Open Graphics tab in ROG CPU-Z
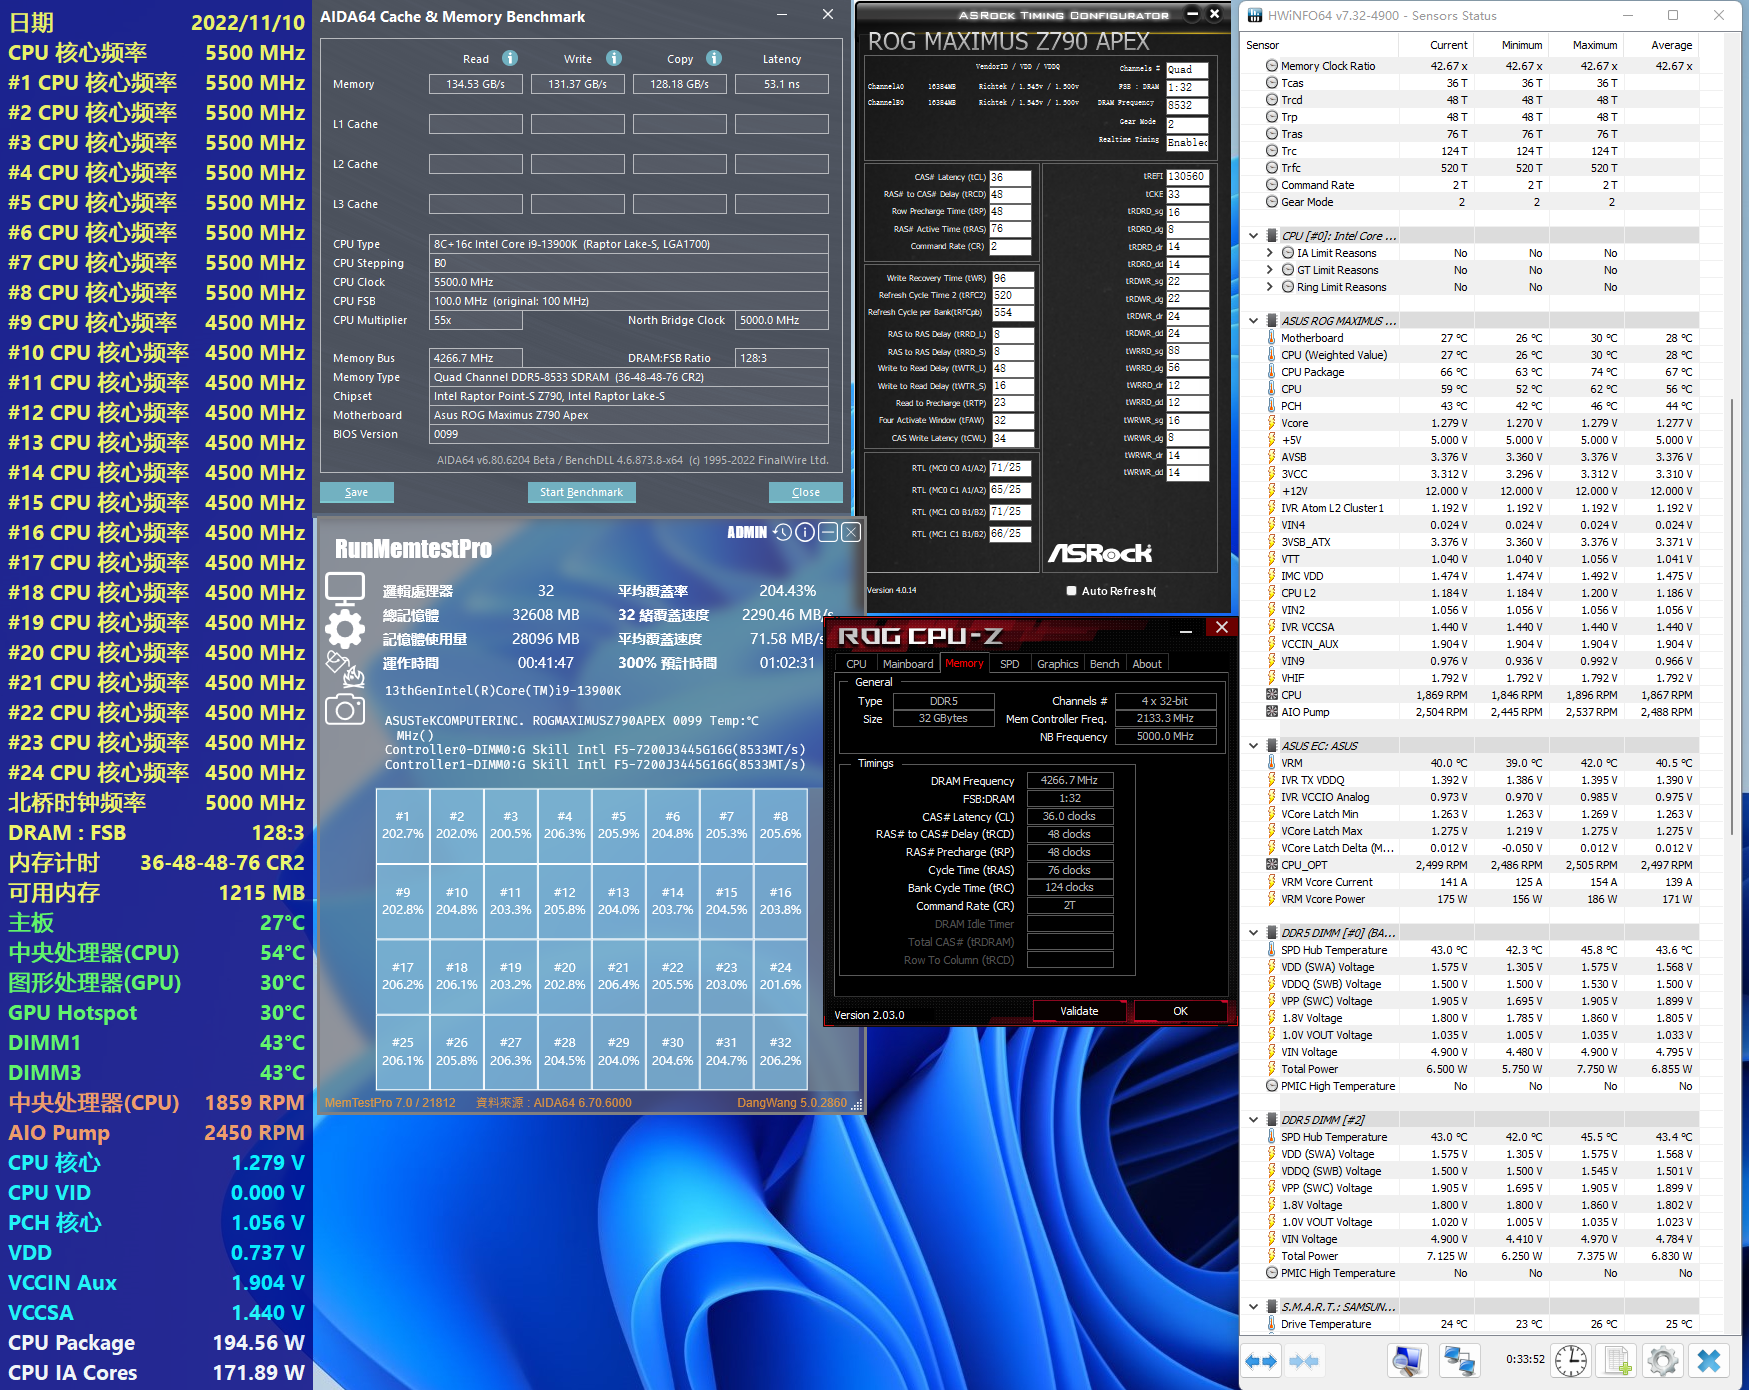The height and width of the screenshot is (1390, 1749). tap(1057, 664)
